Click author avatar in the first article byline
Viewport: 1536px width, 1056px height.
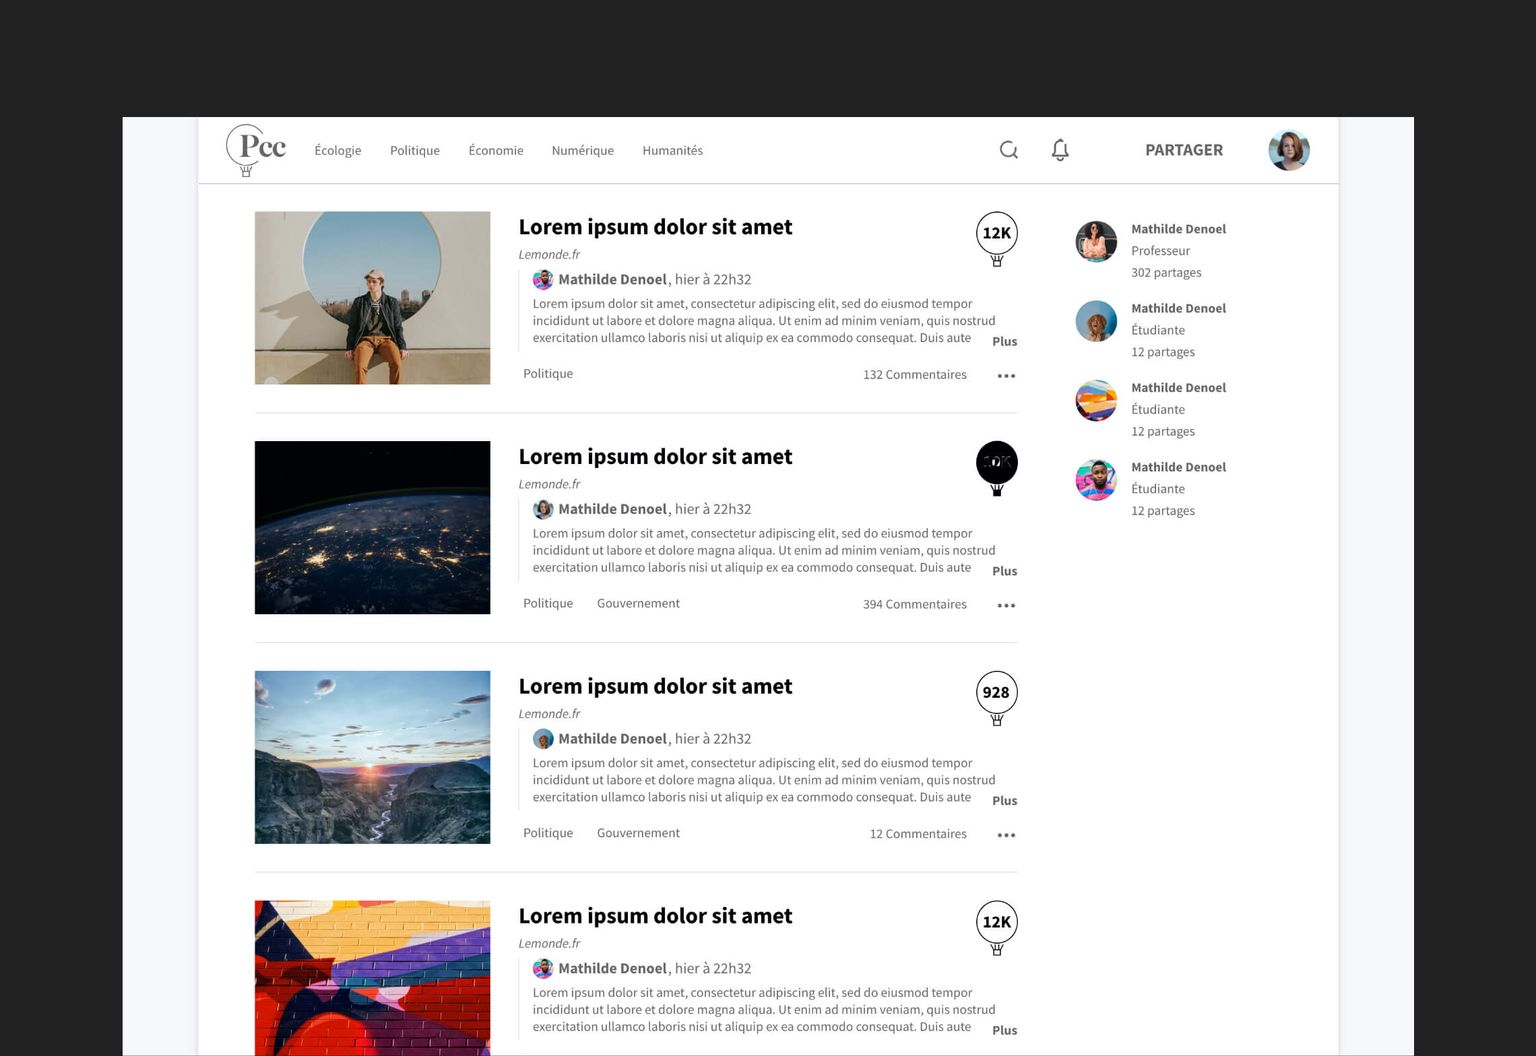(x=543, y=279)
